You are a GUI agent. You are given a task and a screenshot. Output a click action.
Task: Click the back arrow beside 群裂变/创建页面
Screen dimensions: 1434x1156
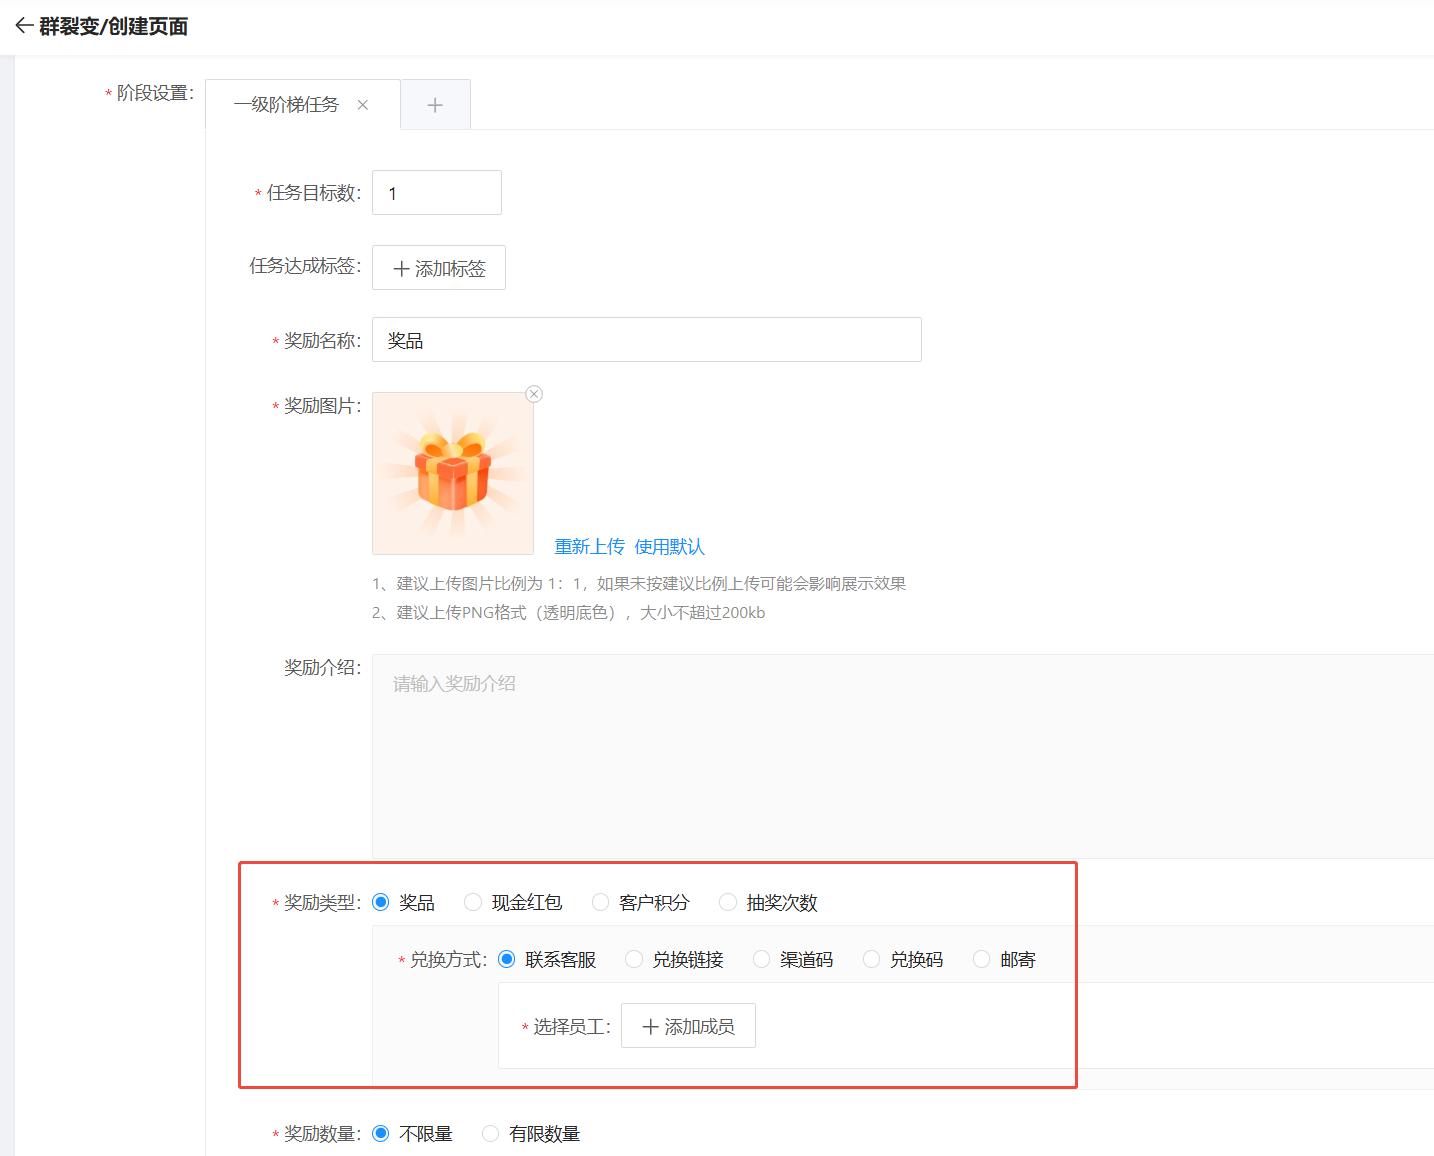point(24,26)
